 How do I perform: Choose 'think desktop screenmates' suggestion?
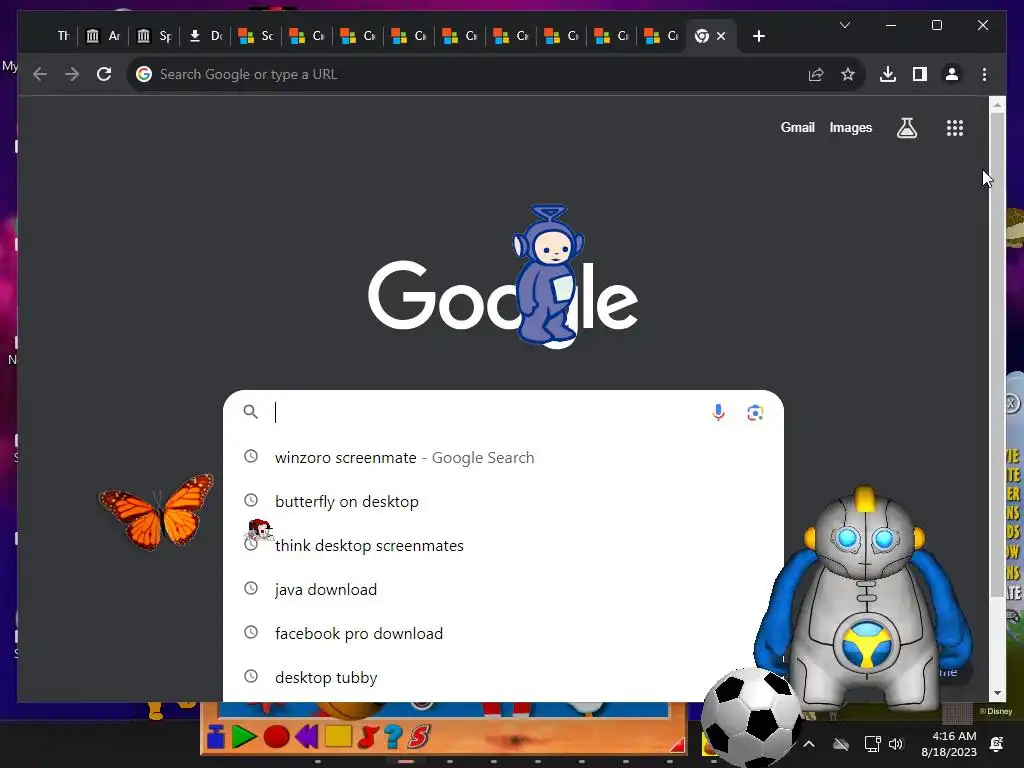503,545
